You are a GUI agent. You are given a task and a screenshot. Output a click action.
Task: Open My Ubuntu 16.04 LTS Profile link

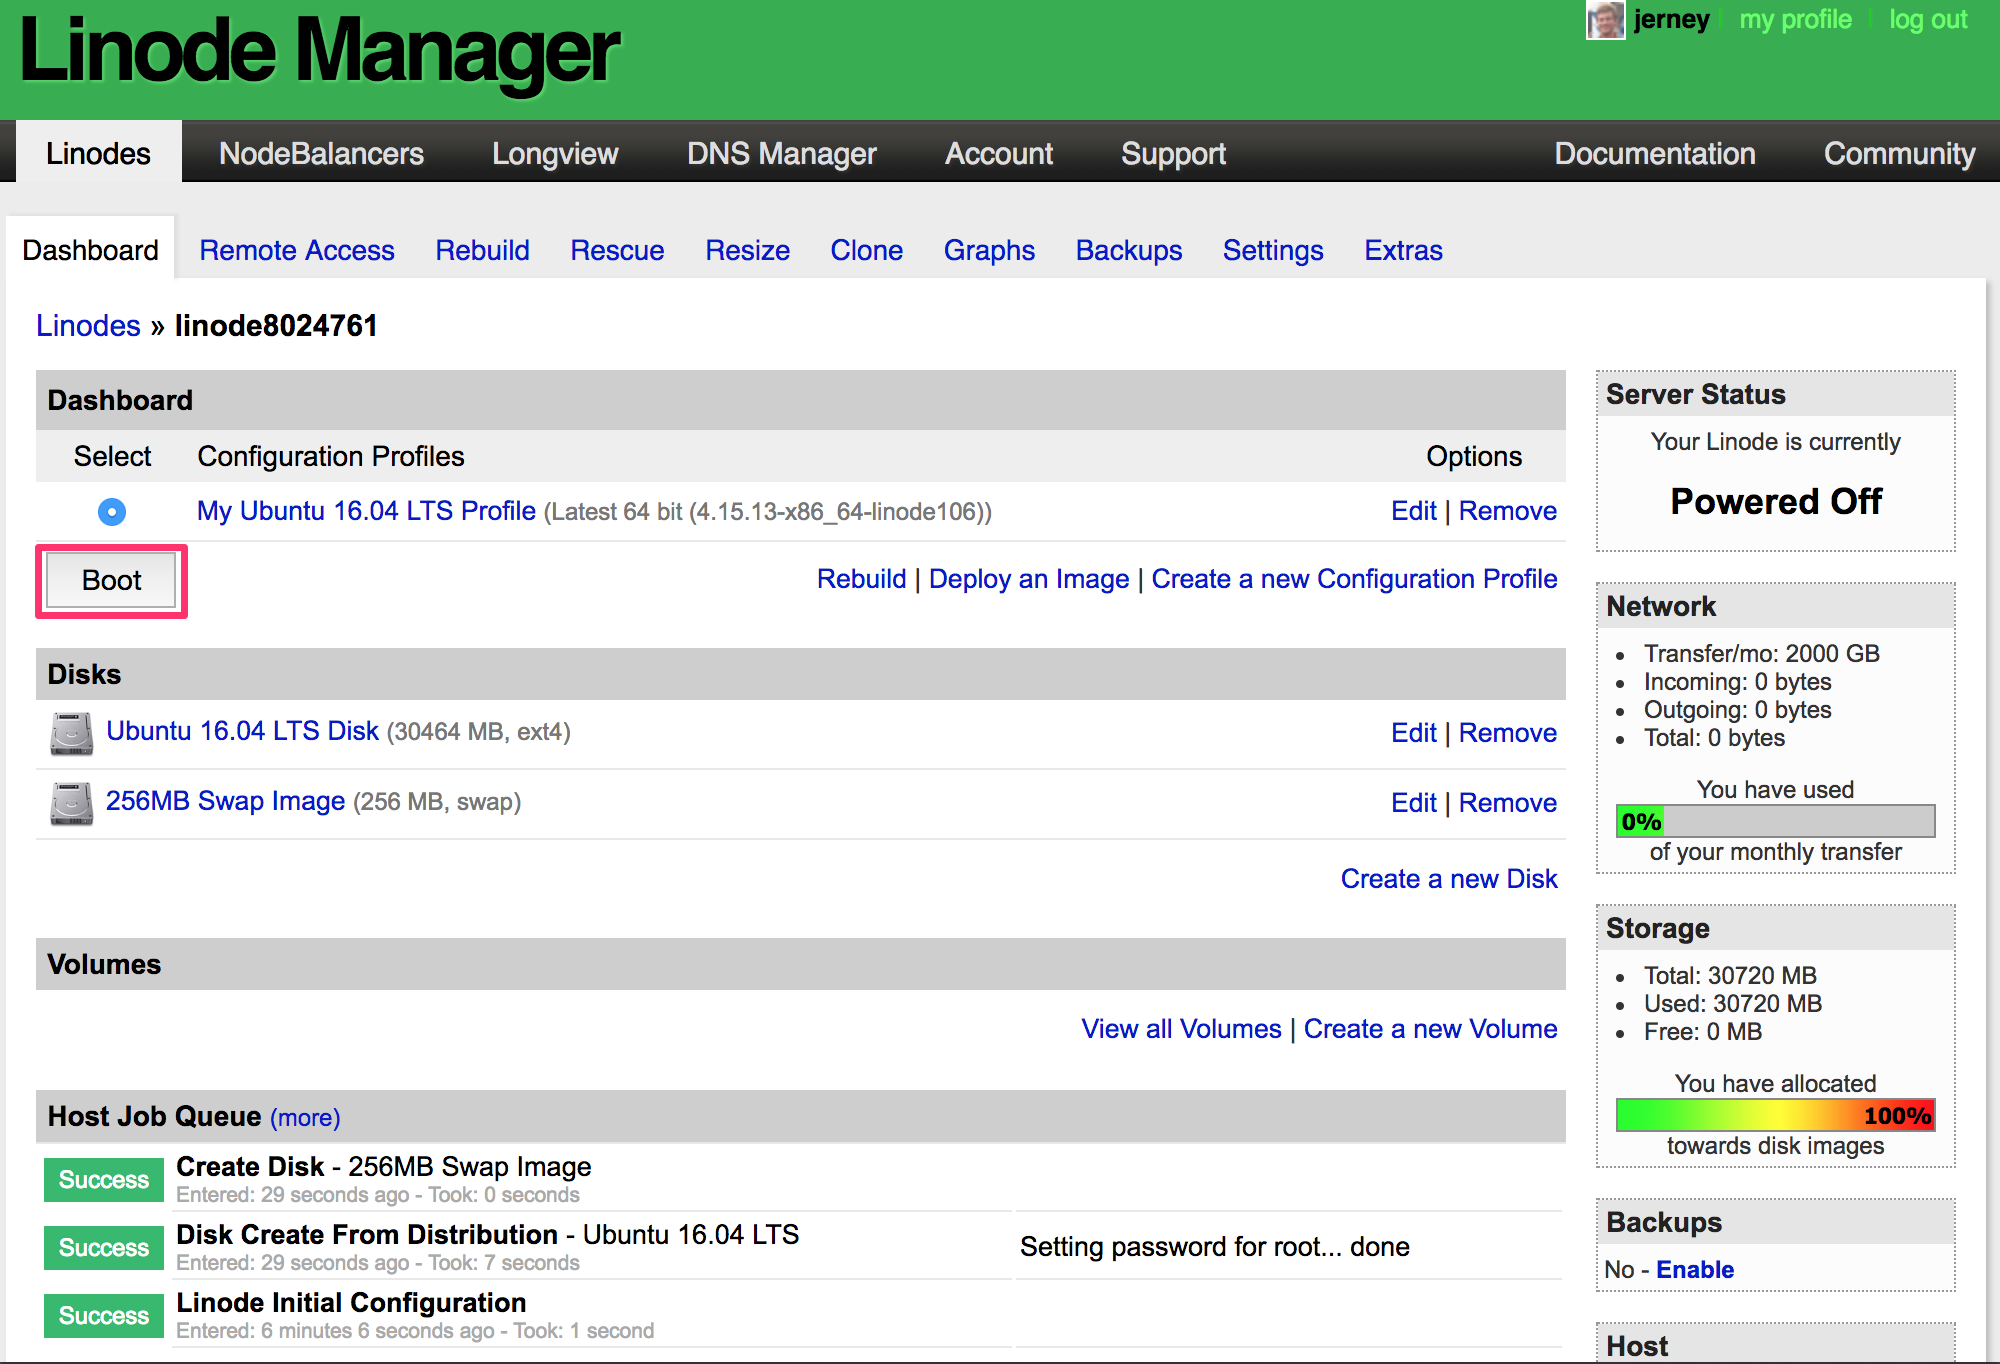tap(366, 511)
